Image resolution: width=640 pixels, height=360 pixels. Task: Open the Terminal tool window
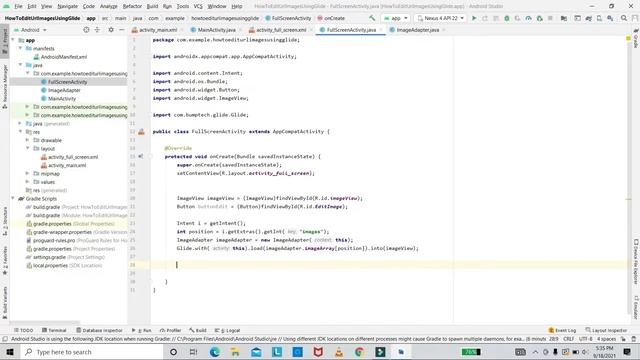[x=54, y=330]
